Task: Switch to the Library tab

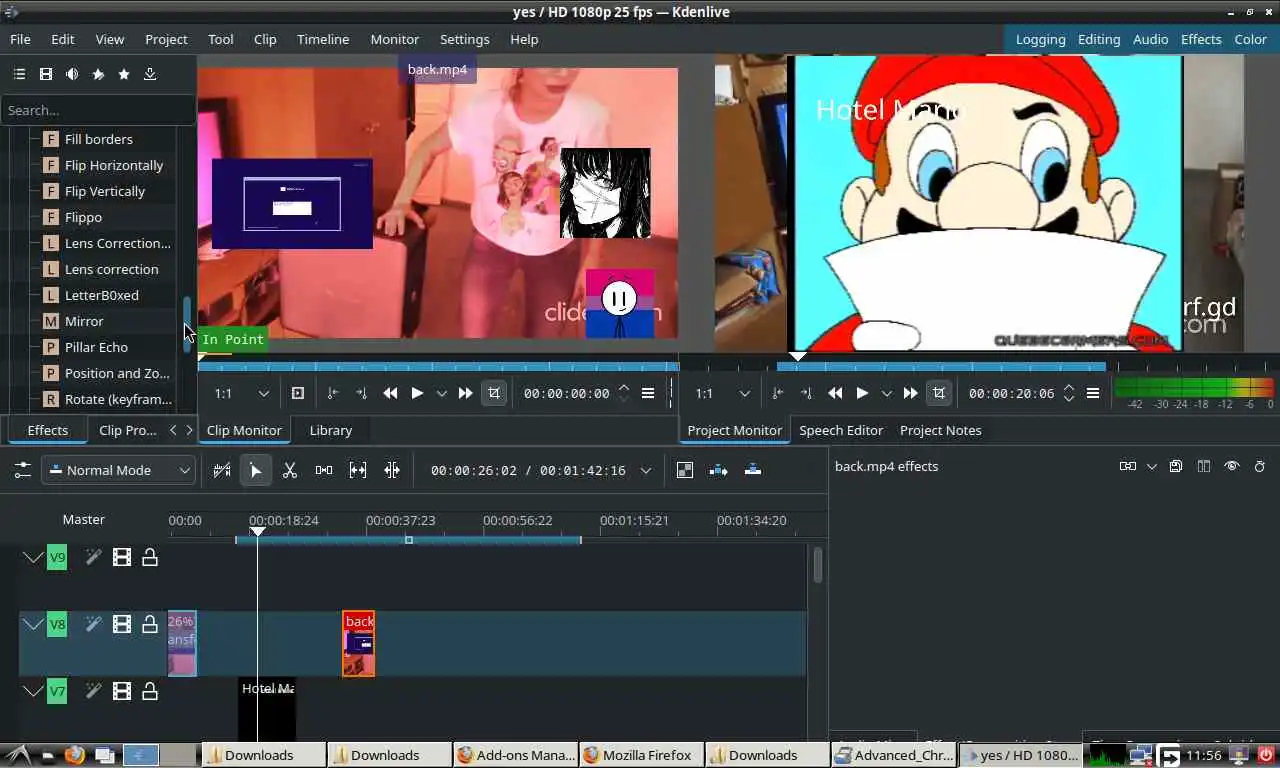Action: (331, 430)
